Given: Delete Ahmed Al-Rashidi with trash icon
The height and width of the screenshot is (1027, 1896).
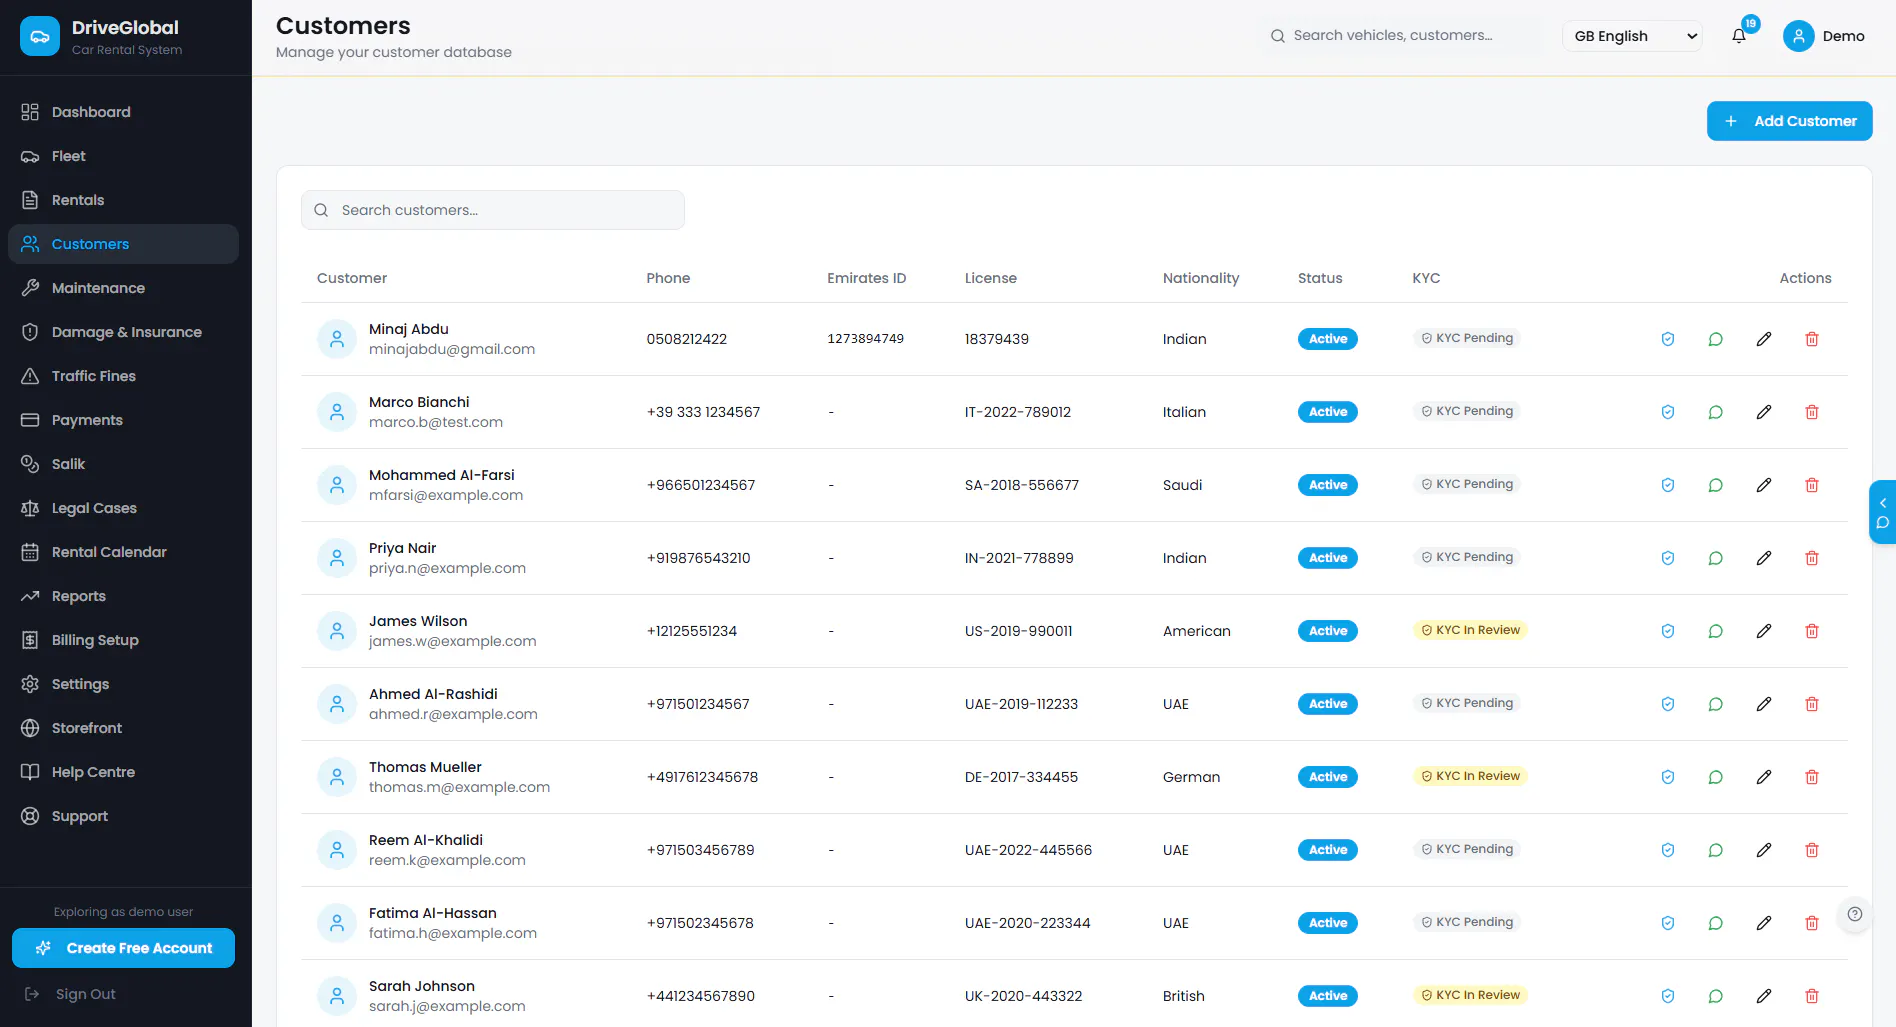Looking at the screenshot, I should click(1811, 704).
